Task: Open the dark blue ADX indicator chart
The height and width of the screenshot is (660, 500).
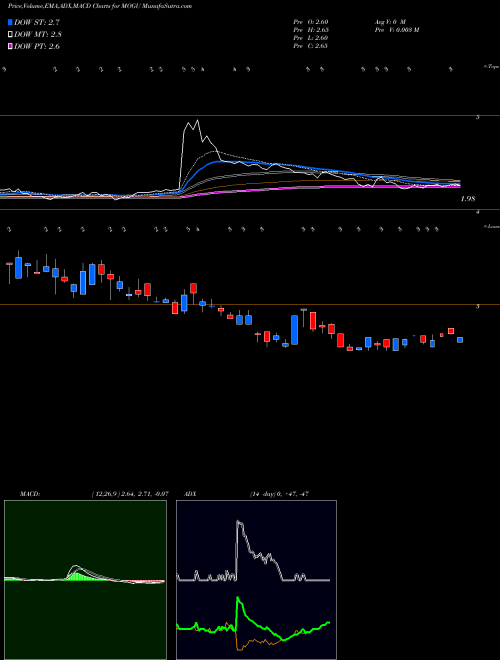Action: point(256,580)
